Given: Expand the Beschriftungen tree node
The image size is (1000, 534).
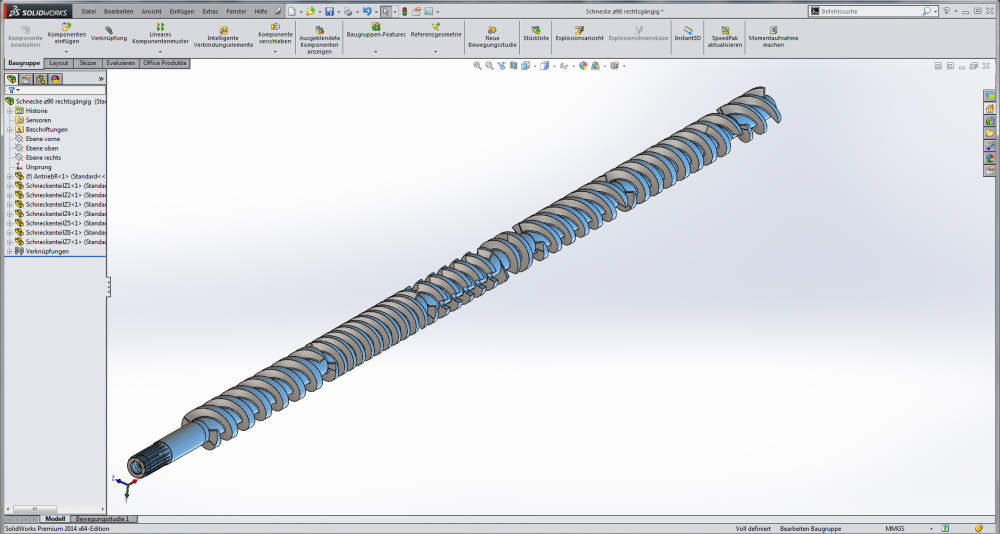Looking at the screenshot, I should click(10, 130).
